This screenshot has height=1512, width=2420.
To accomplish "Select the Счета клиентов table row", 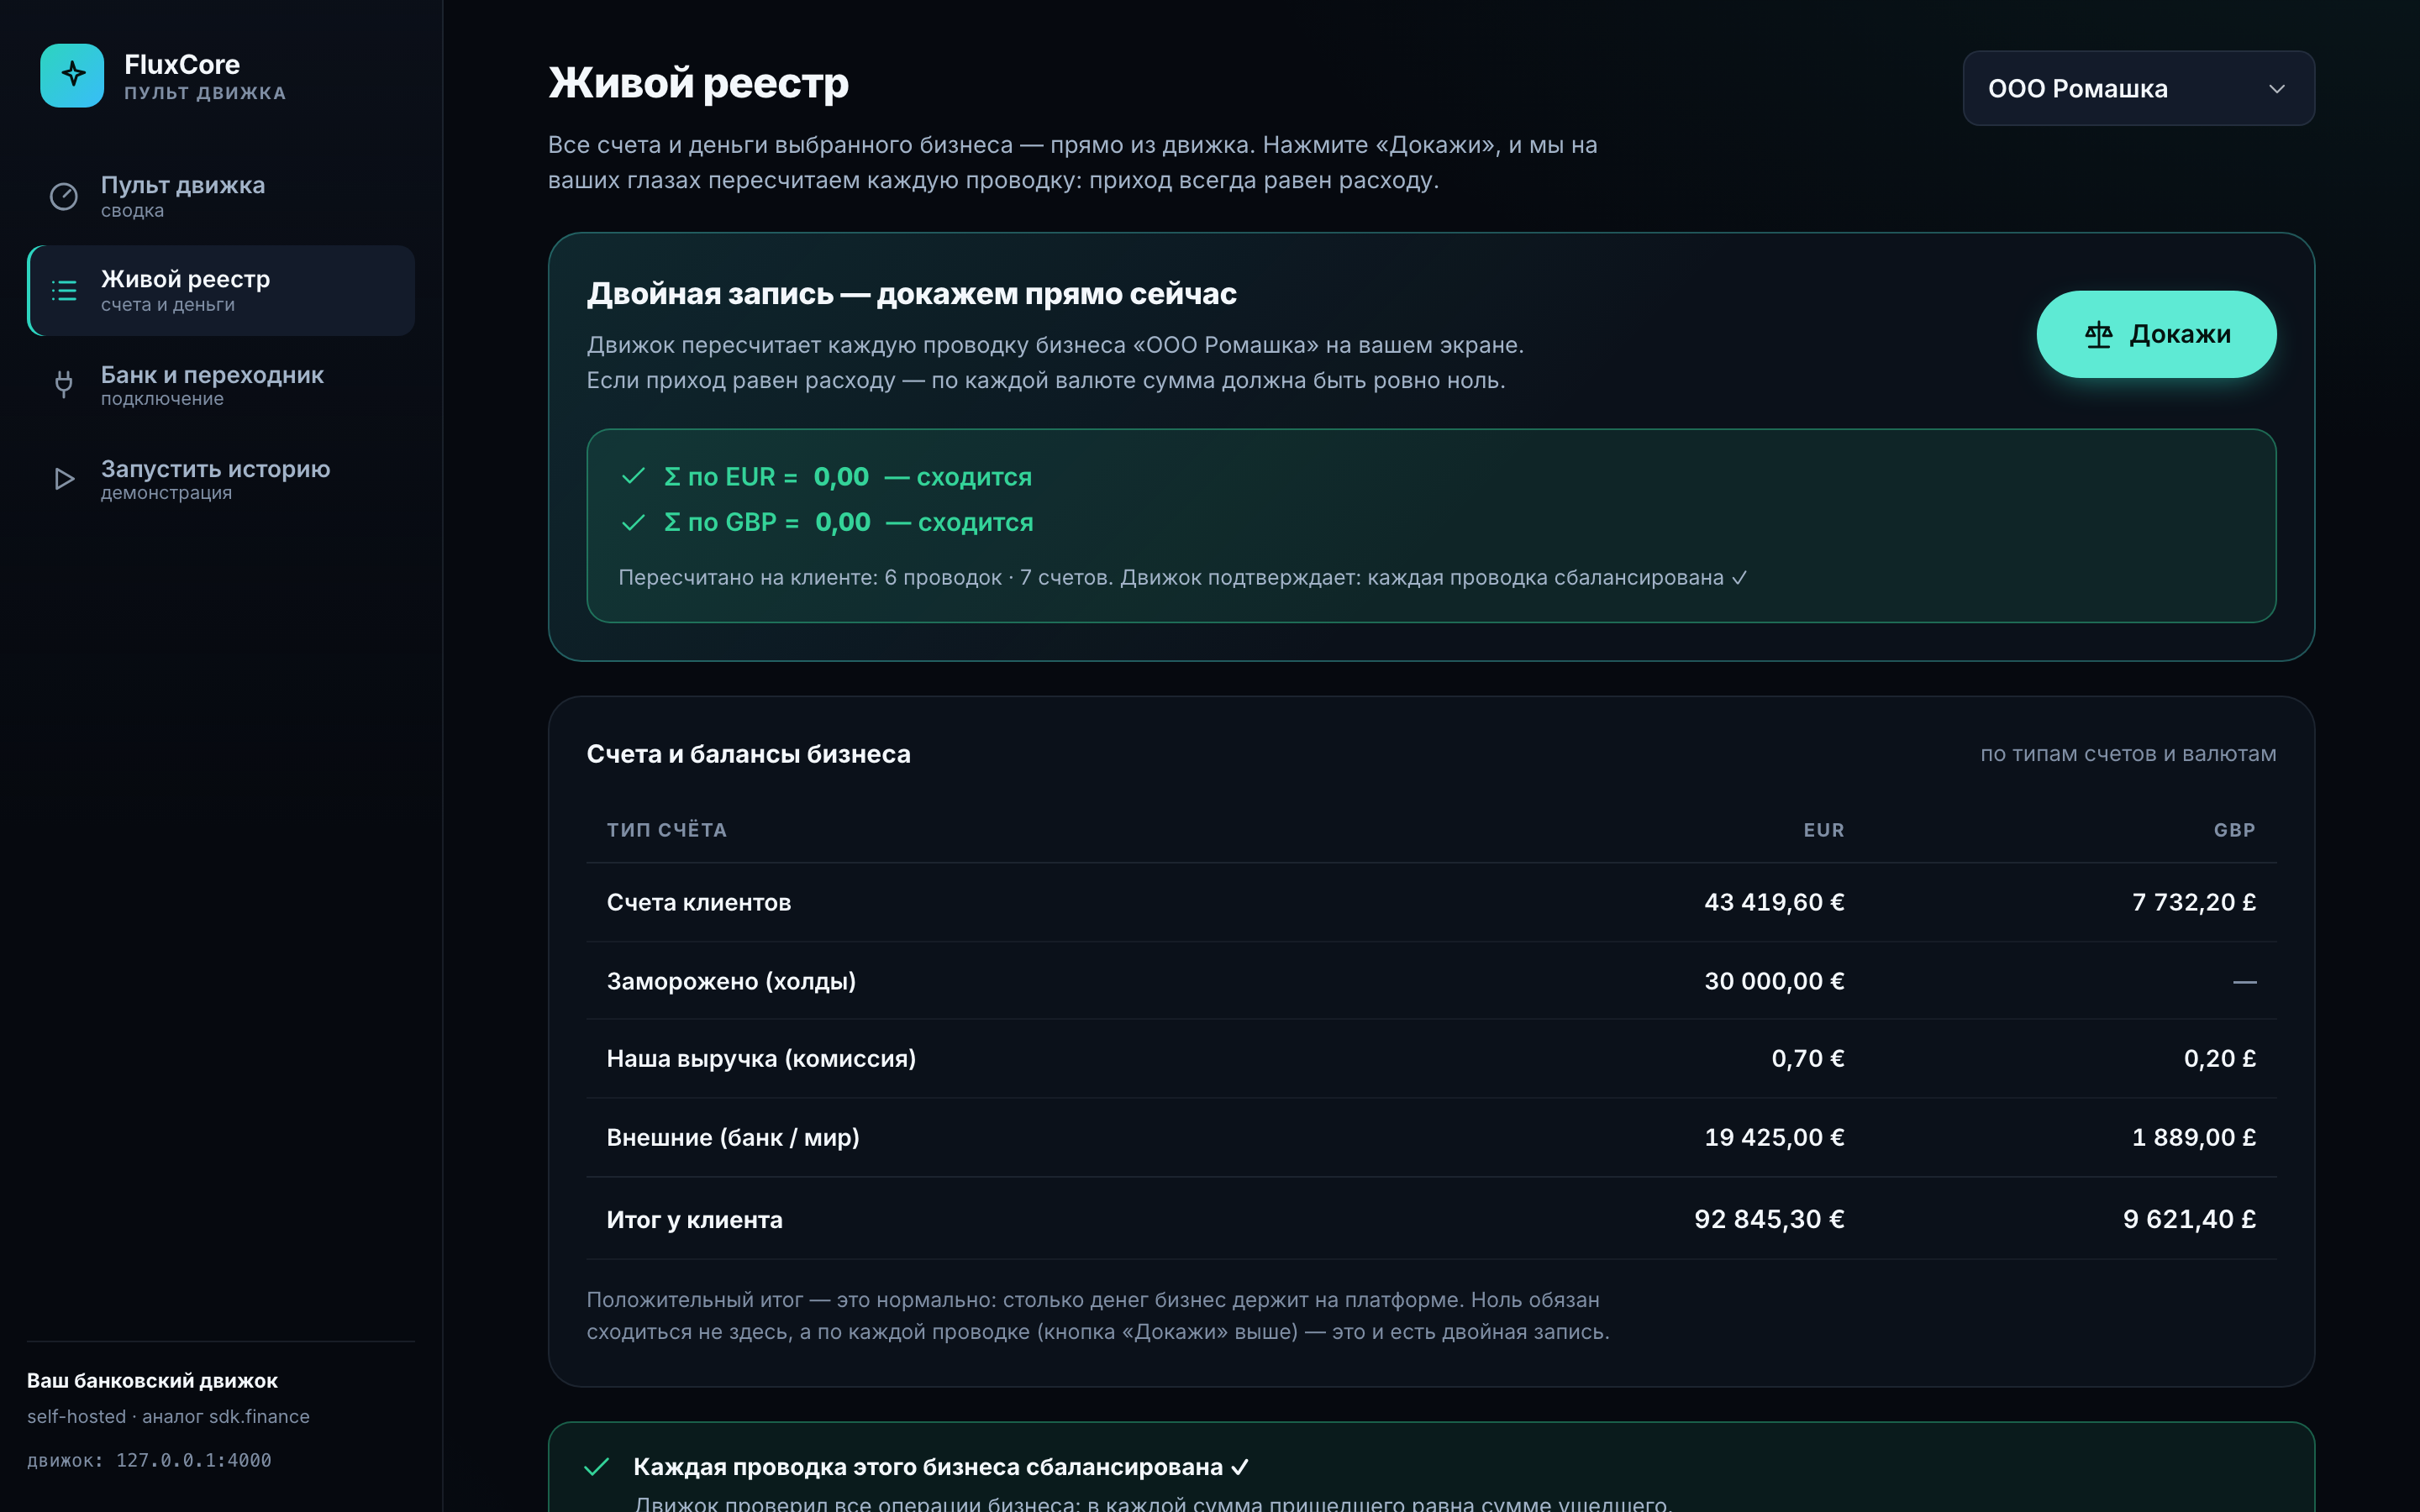I will (x=1431, y=902).
